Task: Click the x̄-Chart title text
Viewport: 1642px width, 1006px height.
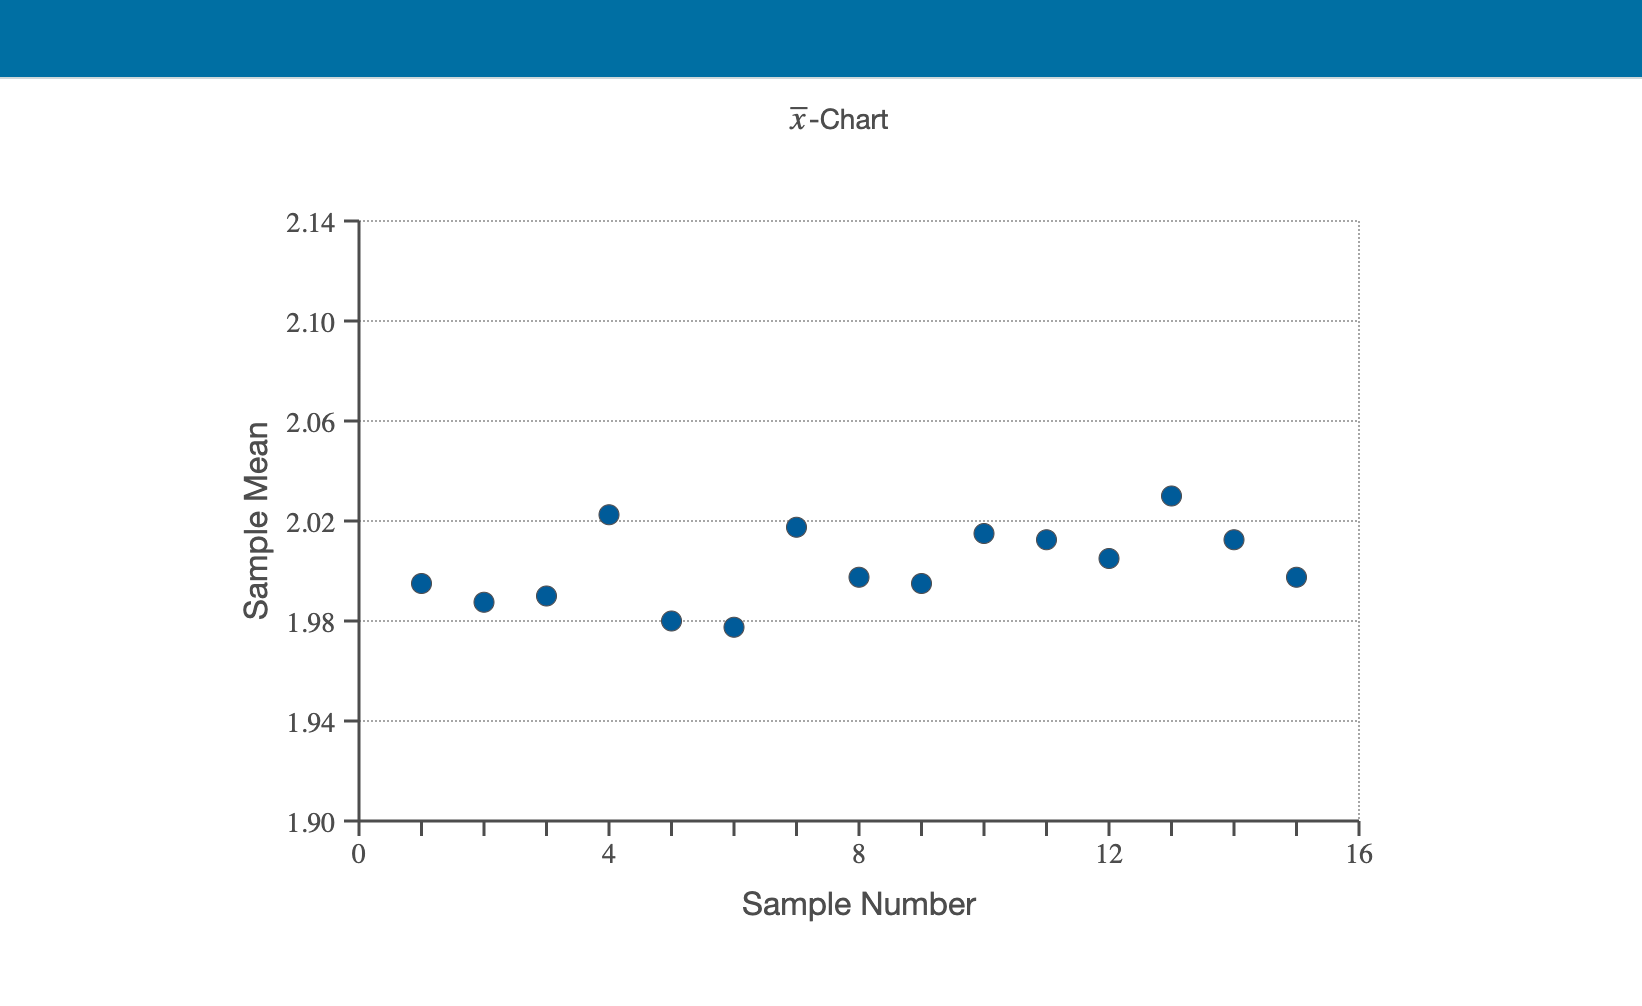Action: point(840,119)
